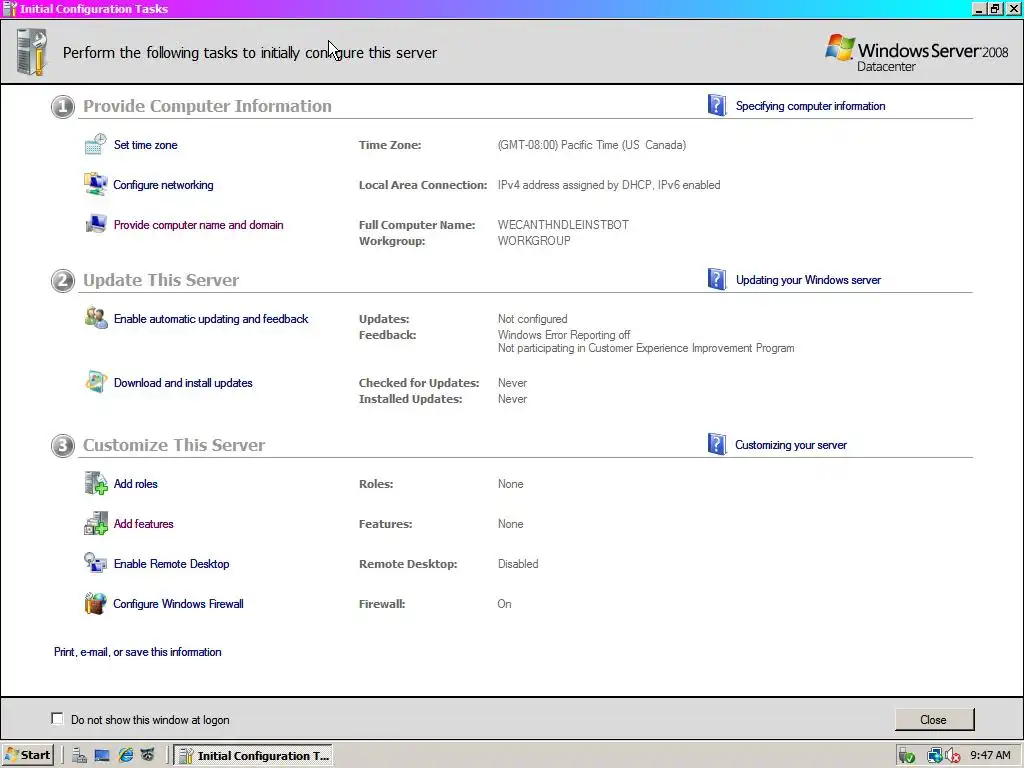Viewport: 1024px width, 768px height.
Task: Click the Set time zone calendar icon
Action: [95, 144]
